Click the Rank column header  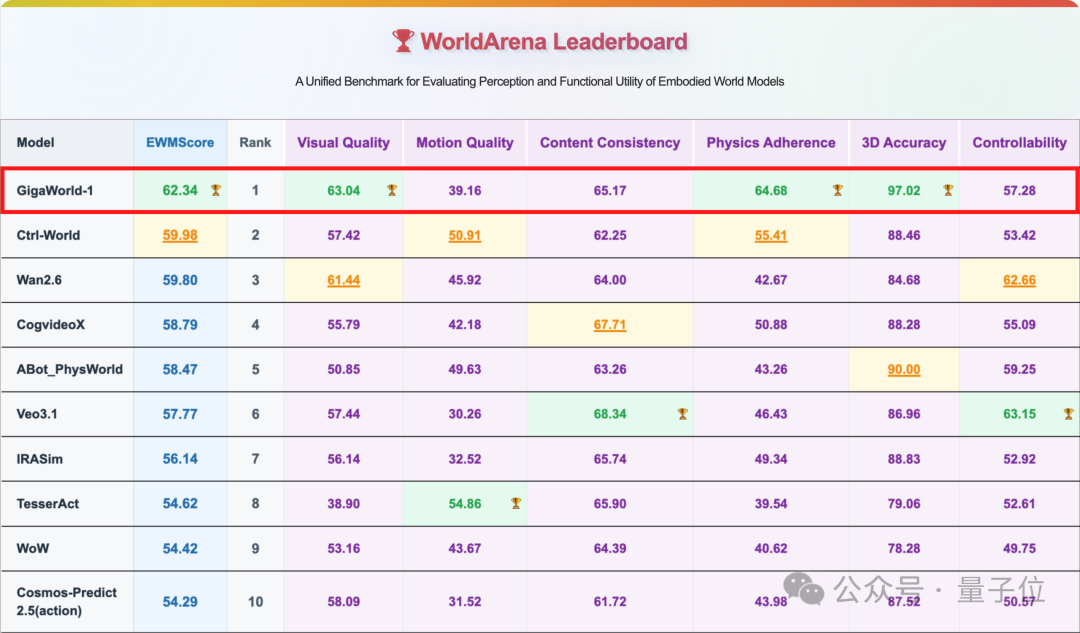click(x=255, y=143)
